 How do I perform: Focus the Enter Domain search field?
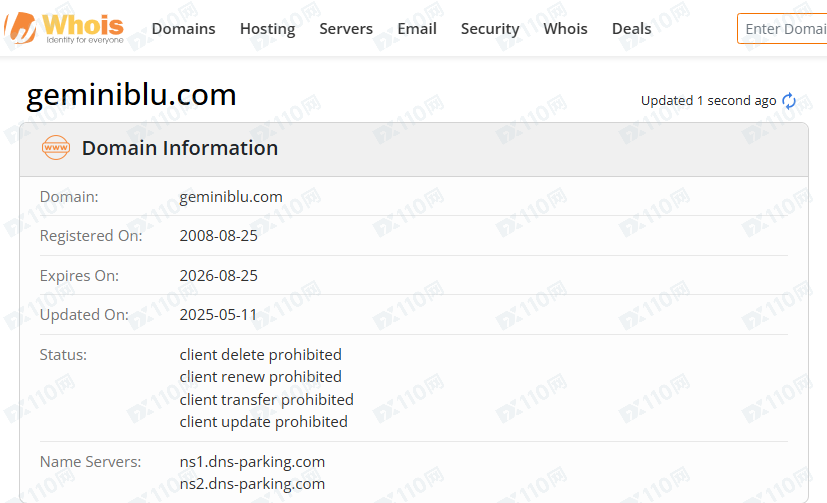[782, 28]
